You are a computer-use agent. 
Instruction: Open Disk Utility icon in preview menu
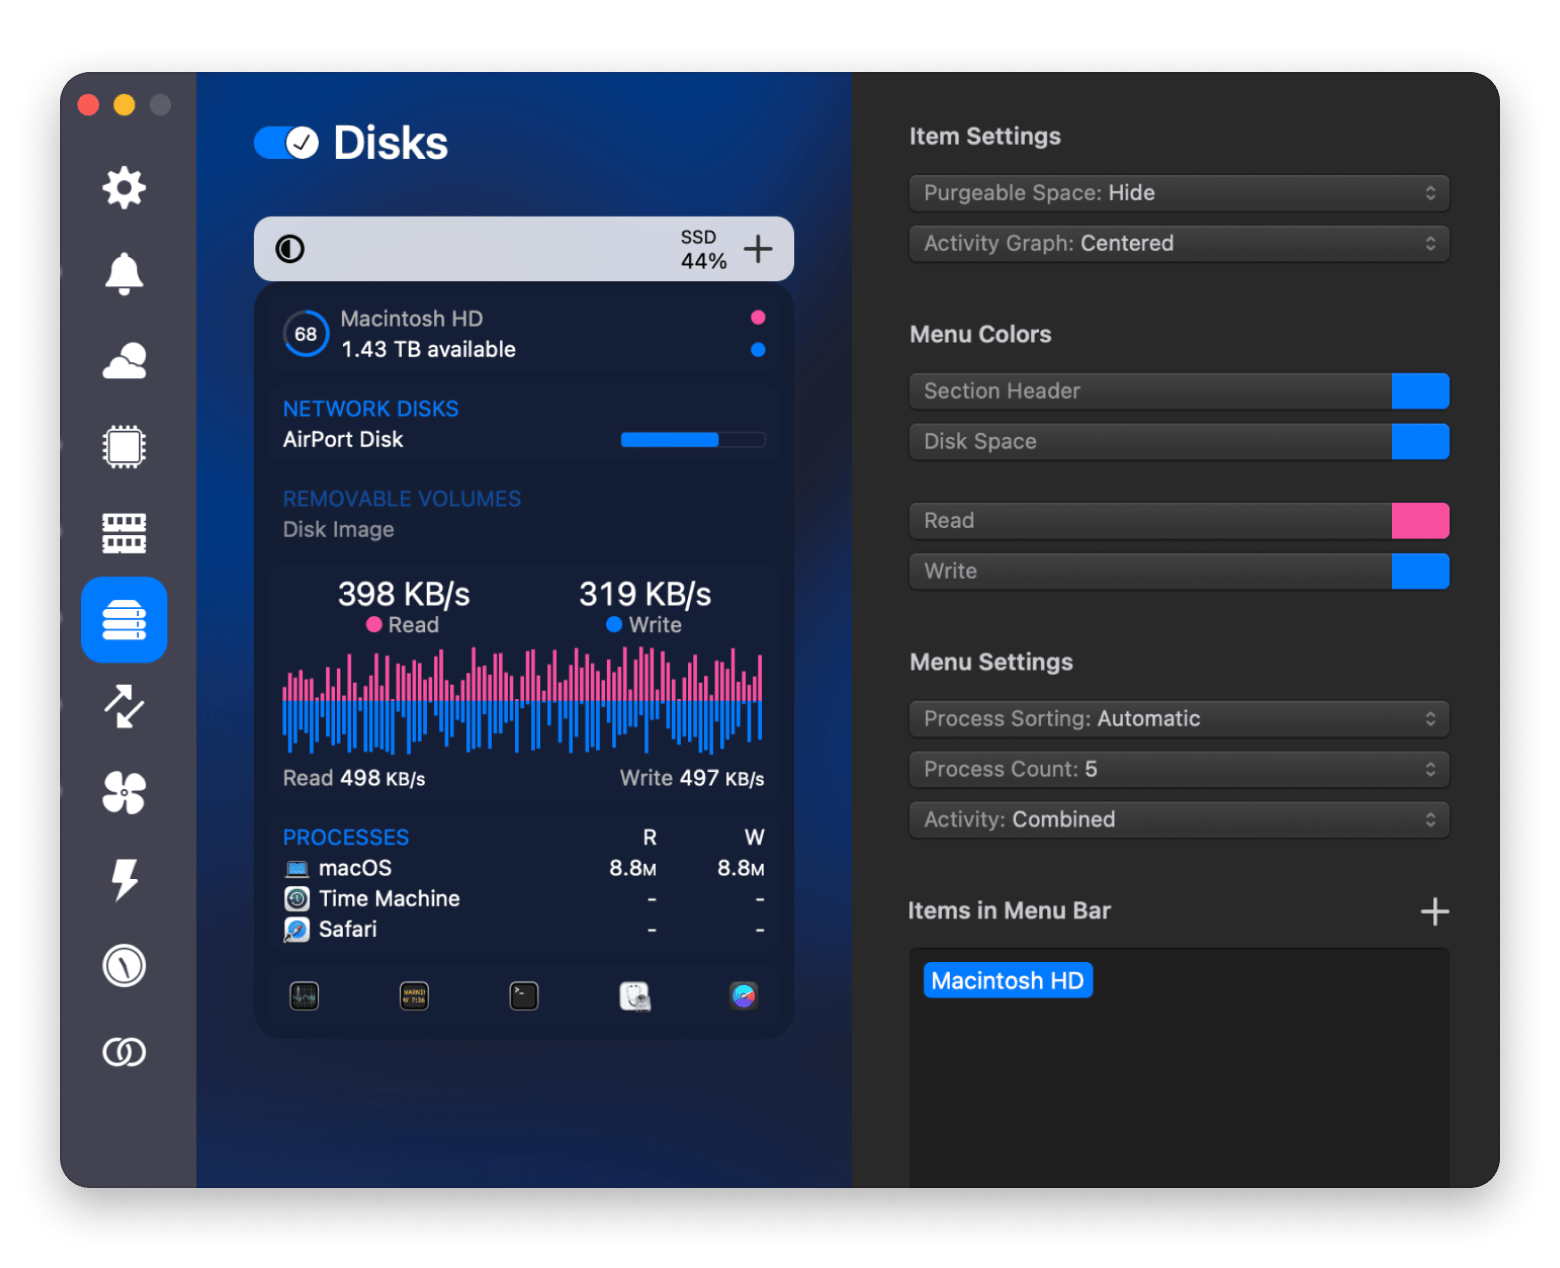(x=634, y=996)
